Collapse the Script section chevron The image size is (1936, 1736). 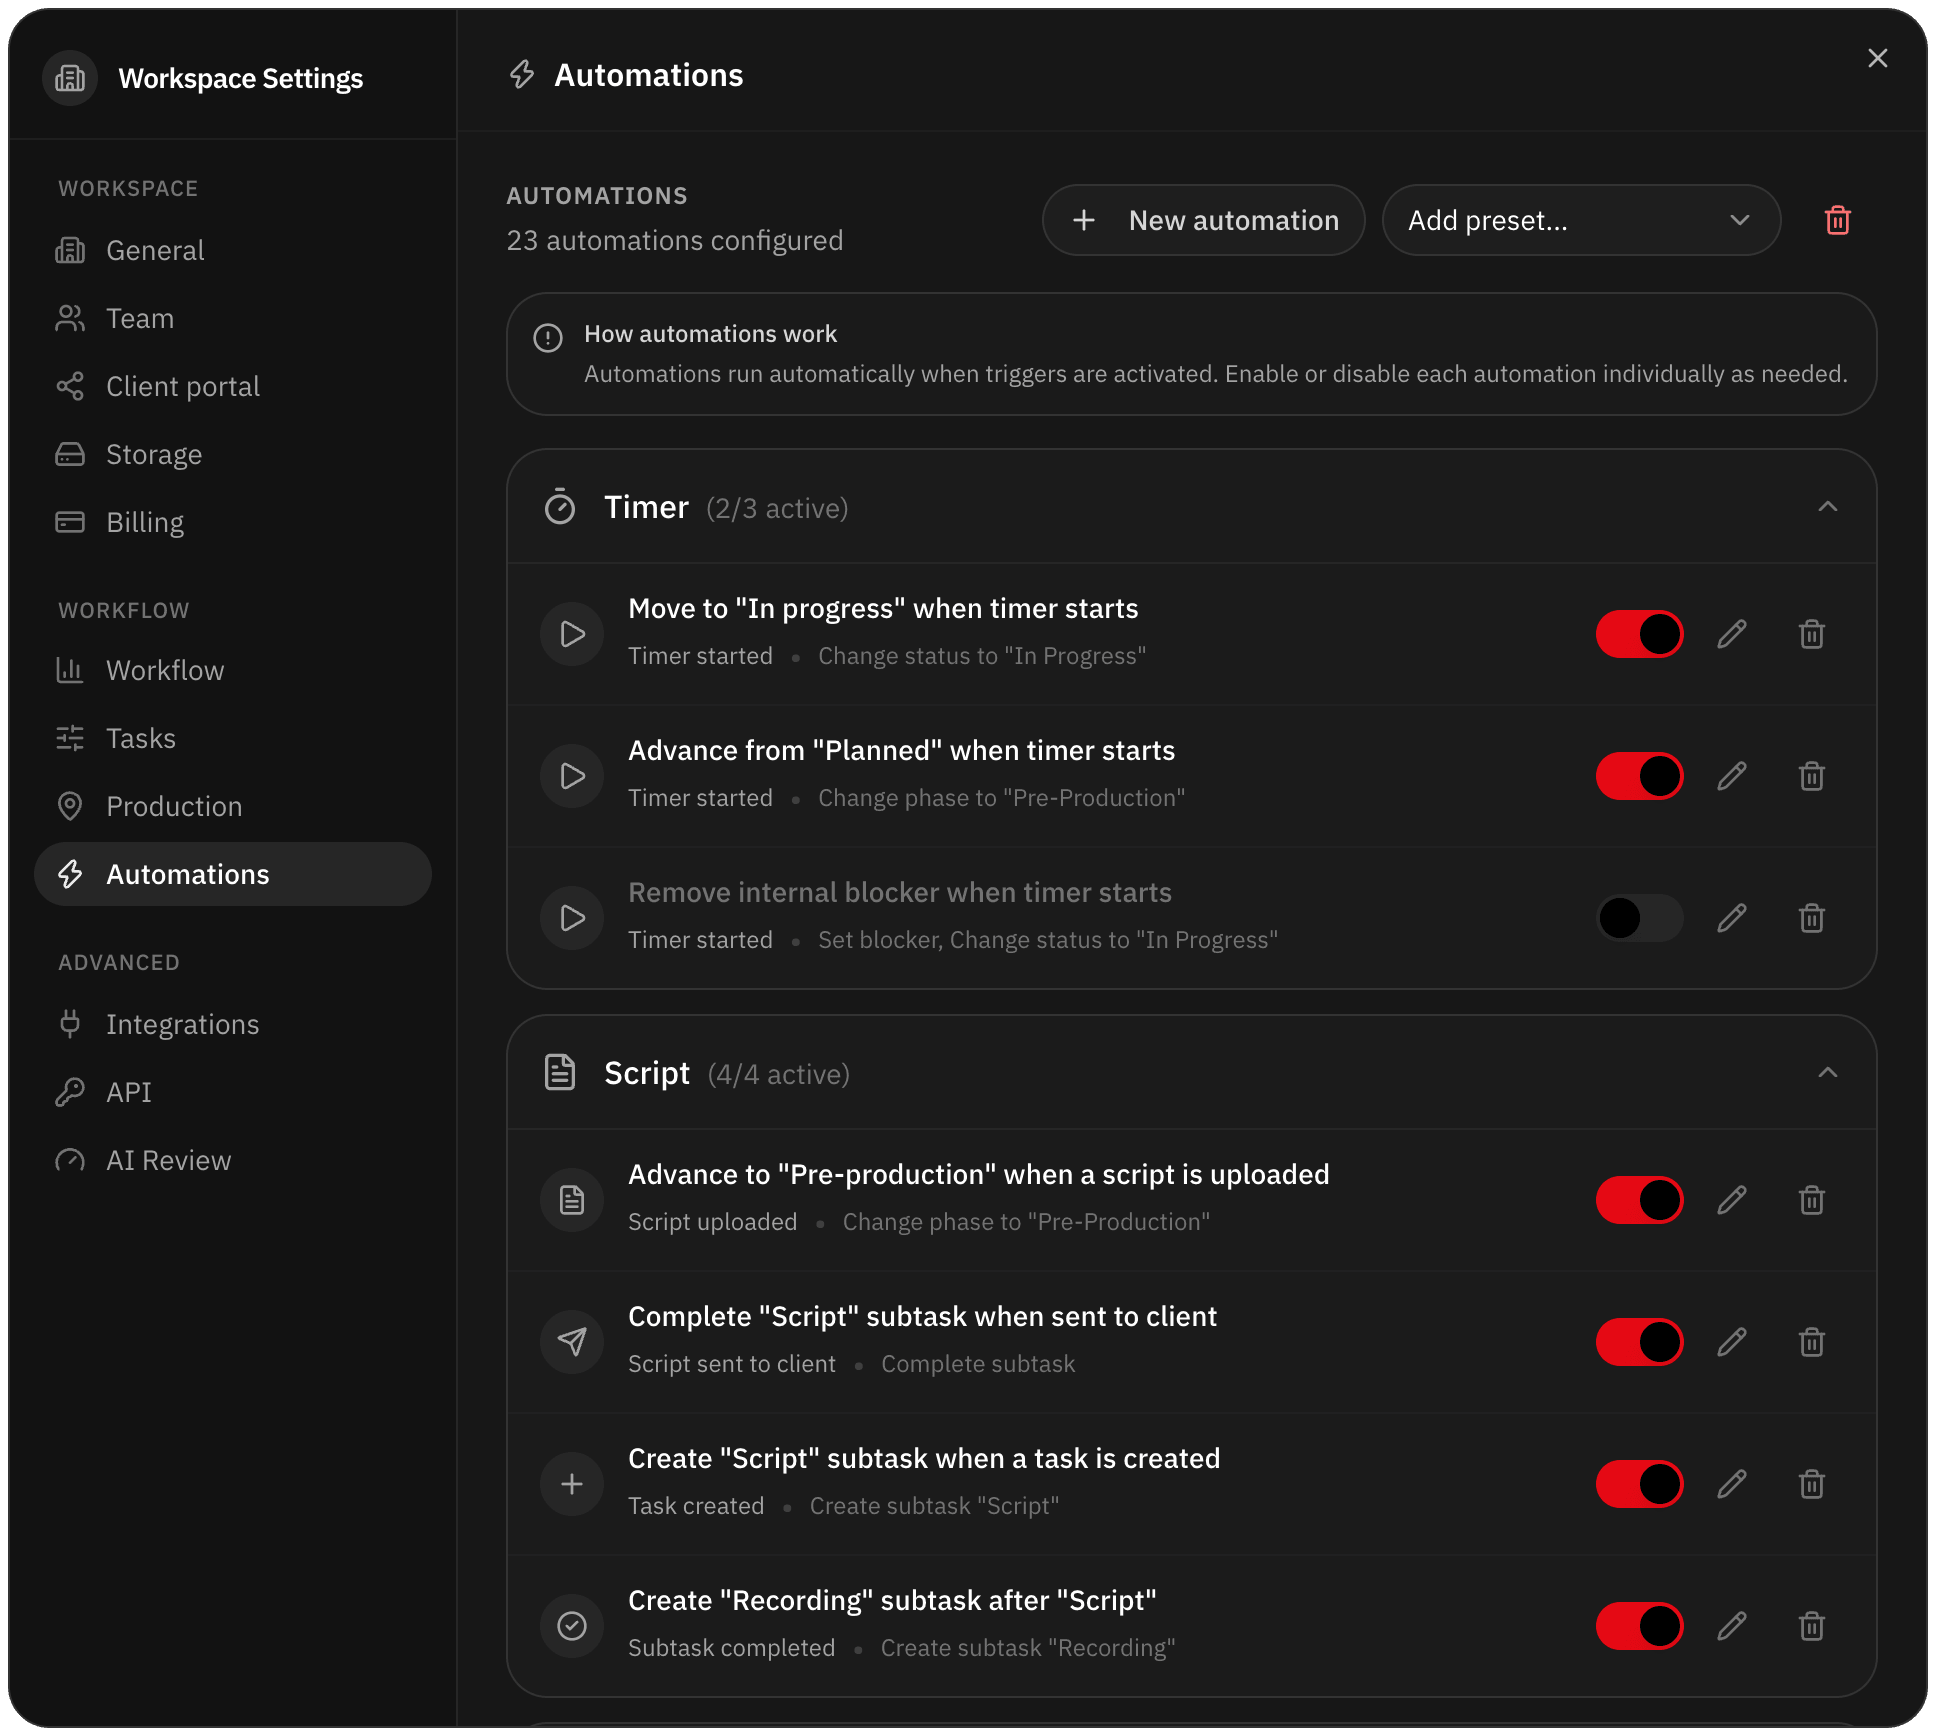point(1828,1073)
